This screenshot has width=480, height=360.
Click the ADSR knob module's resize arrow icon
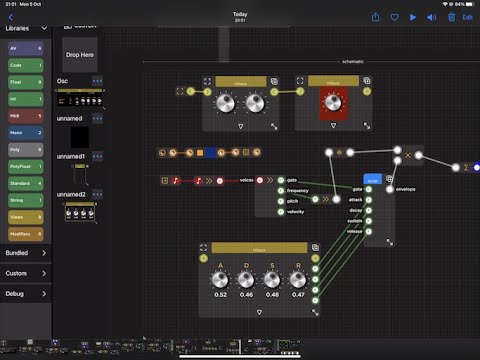click(x=315, y=312)
